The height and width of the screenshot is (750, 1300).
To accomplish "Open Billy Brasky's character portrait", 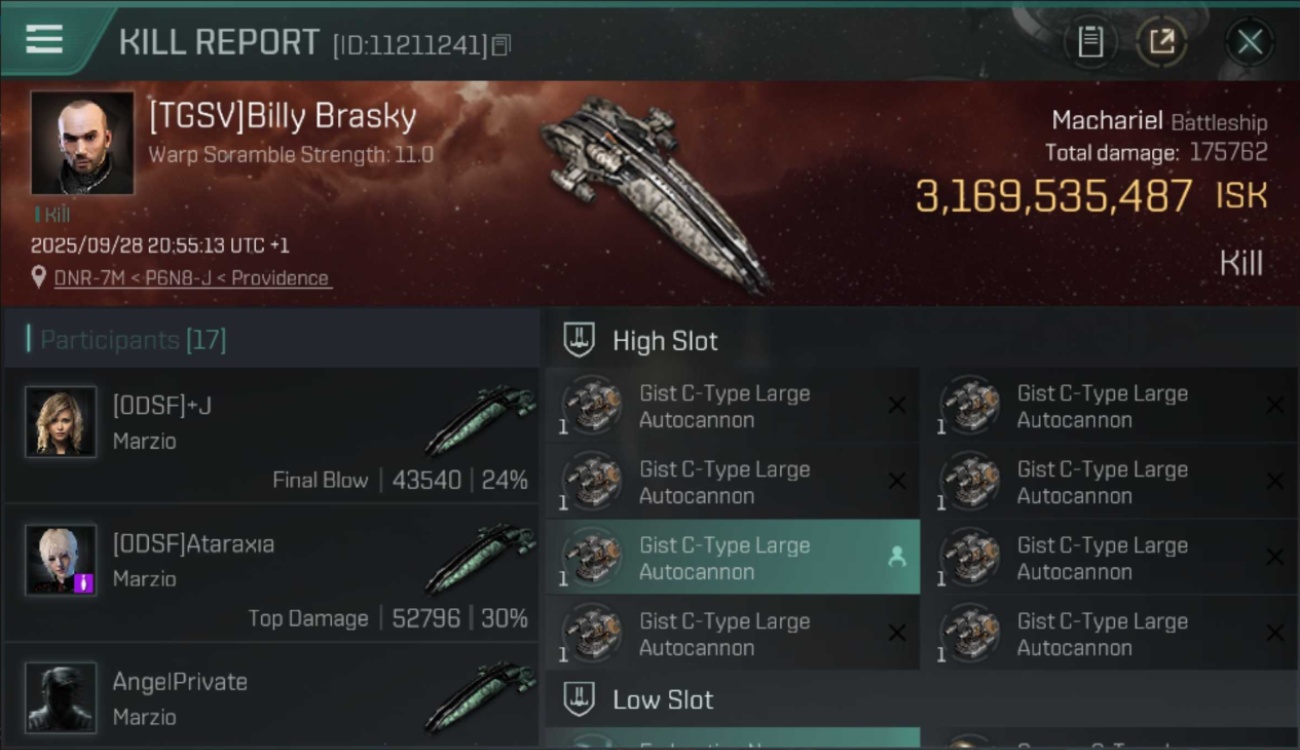I will [x=82, y=143].
